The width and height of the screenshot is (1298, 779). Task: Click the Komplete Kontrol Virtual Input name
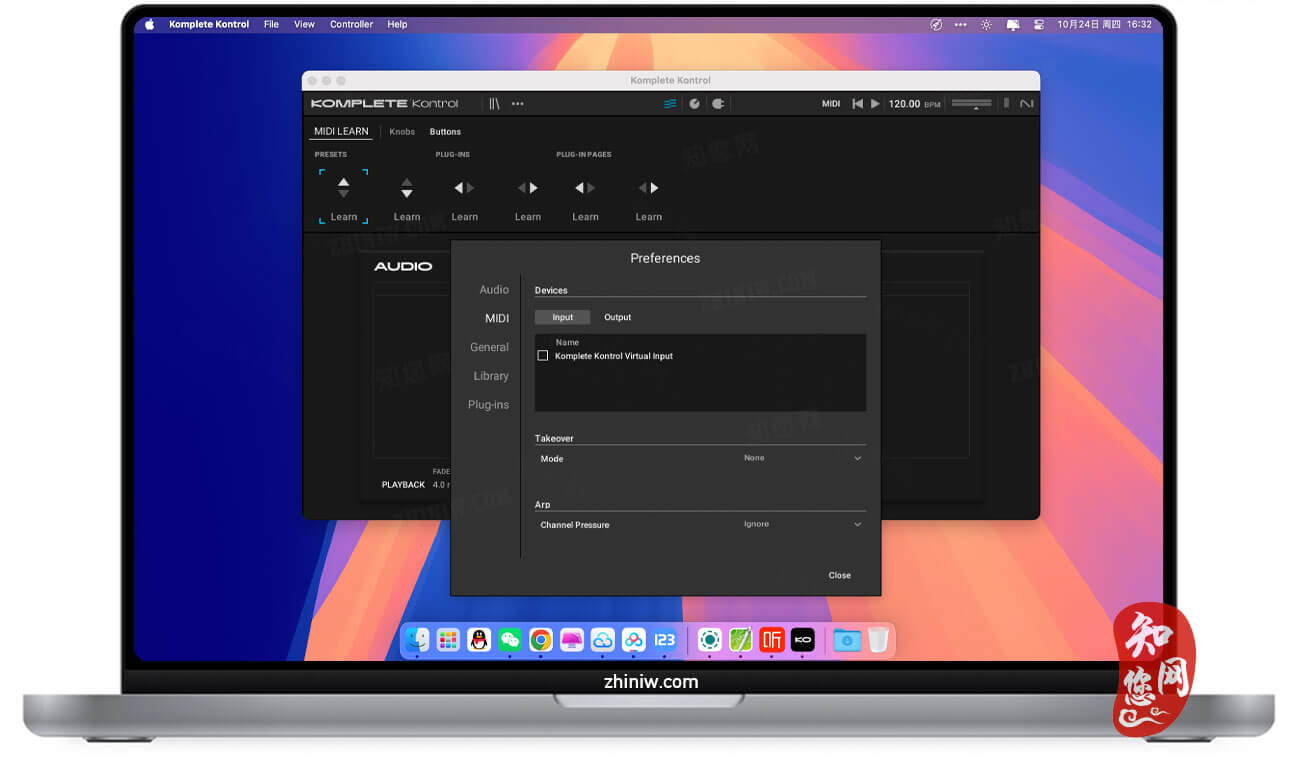point(614,356)
